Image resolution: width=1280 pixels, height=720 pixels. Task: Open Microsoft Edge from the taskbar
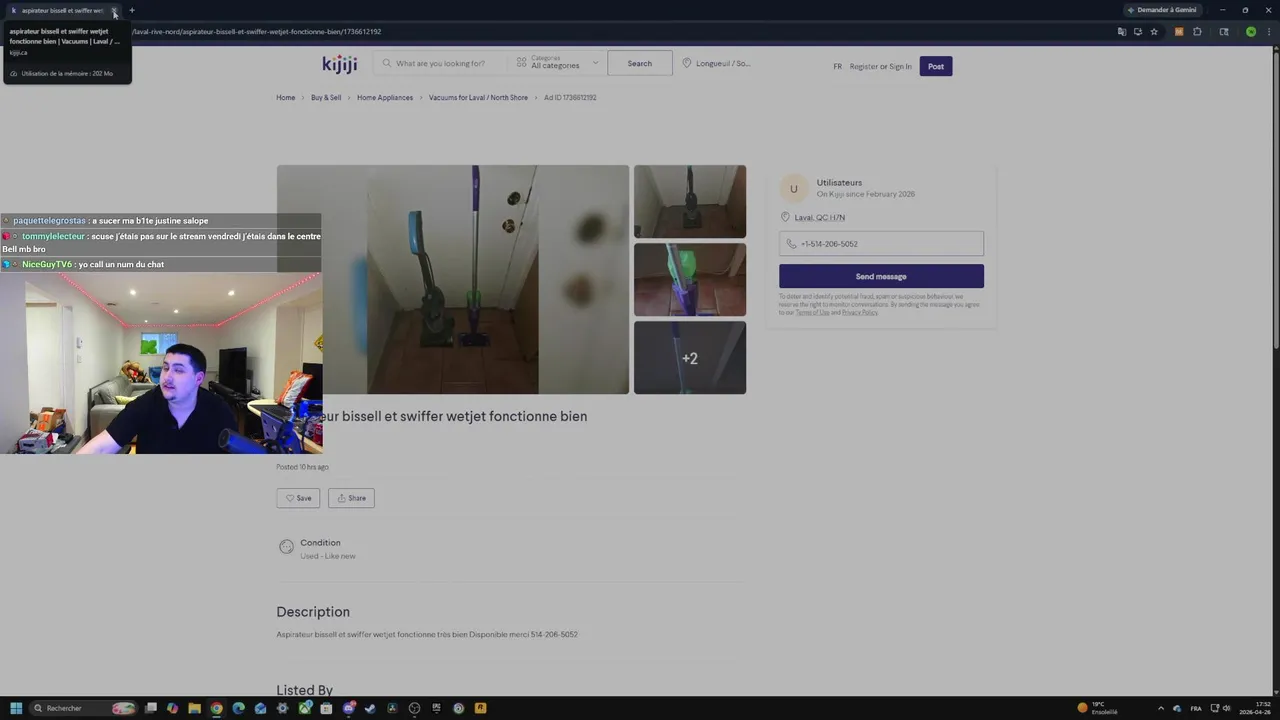pyautogui.click(x=239, y=708)
